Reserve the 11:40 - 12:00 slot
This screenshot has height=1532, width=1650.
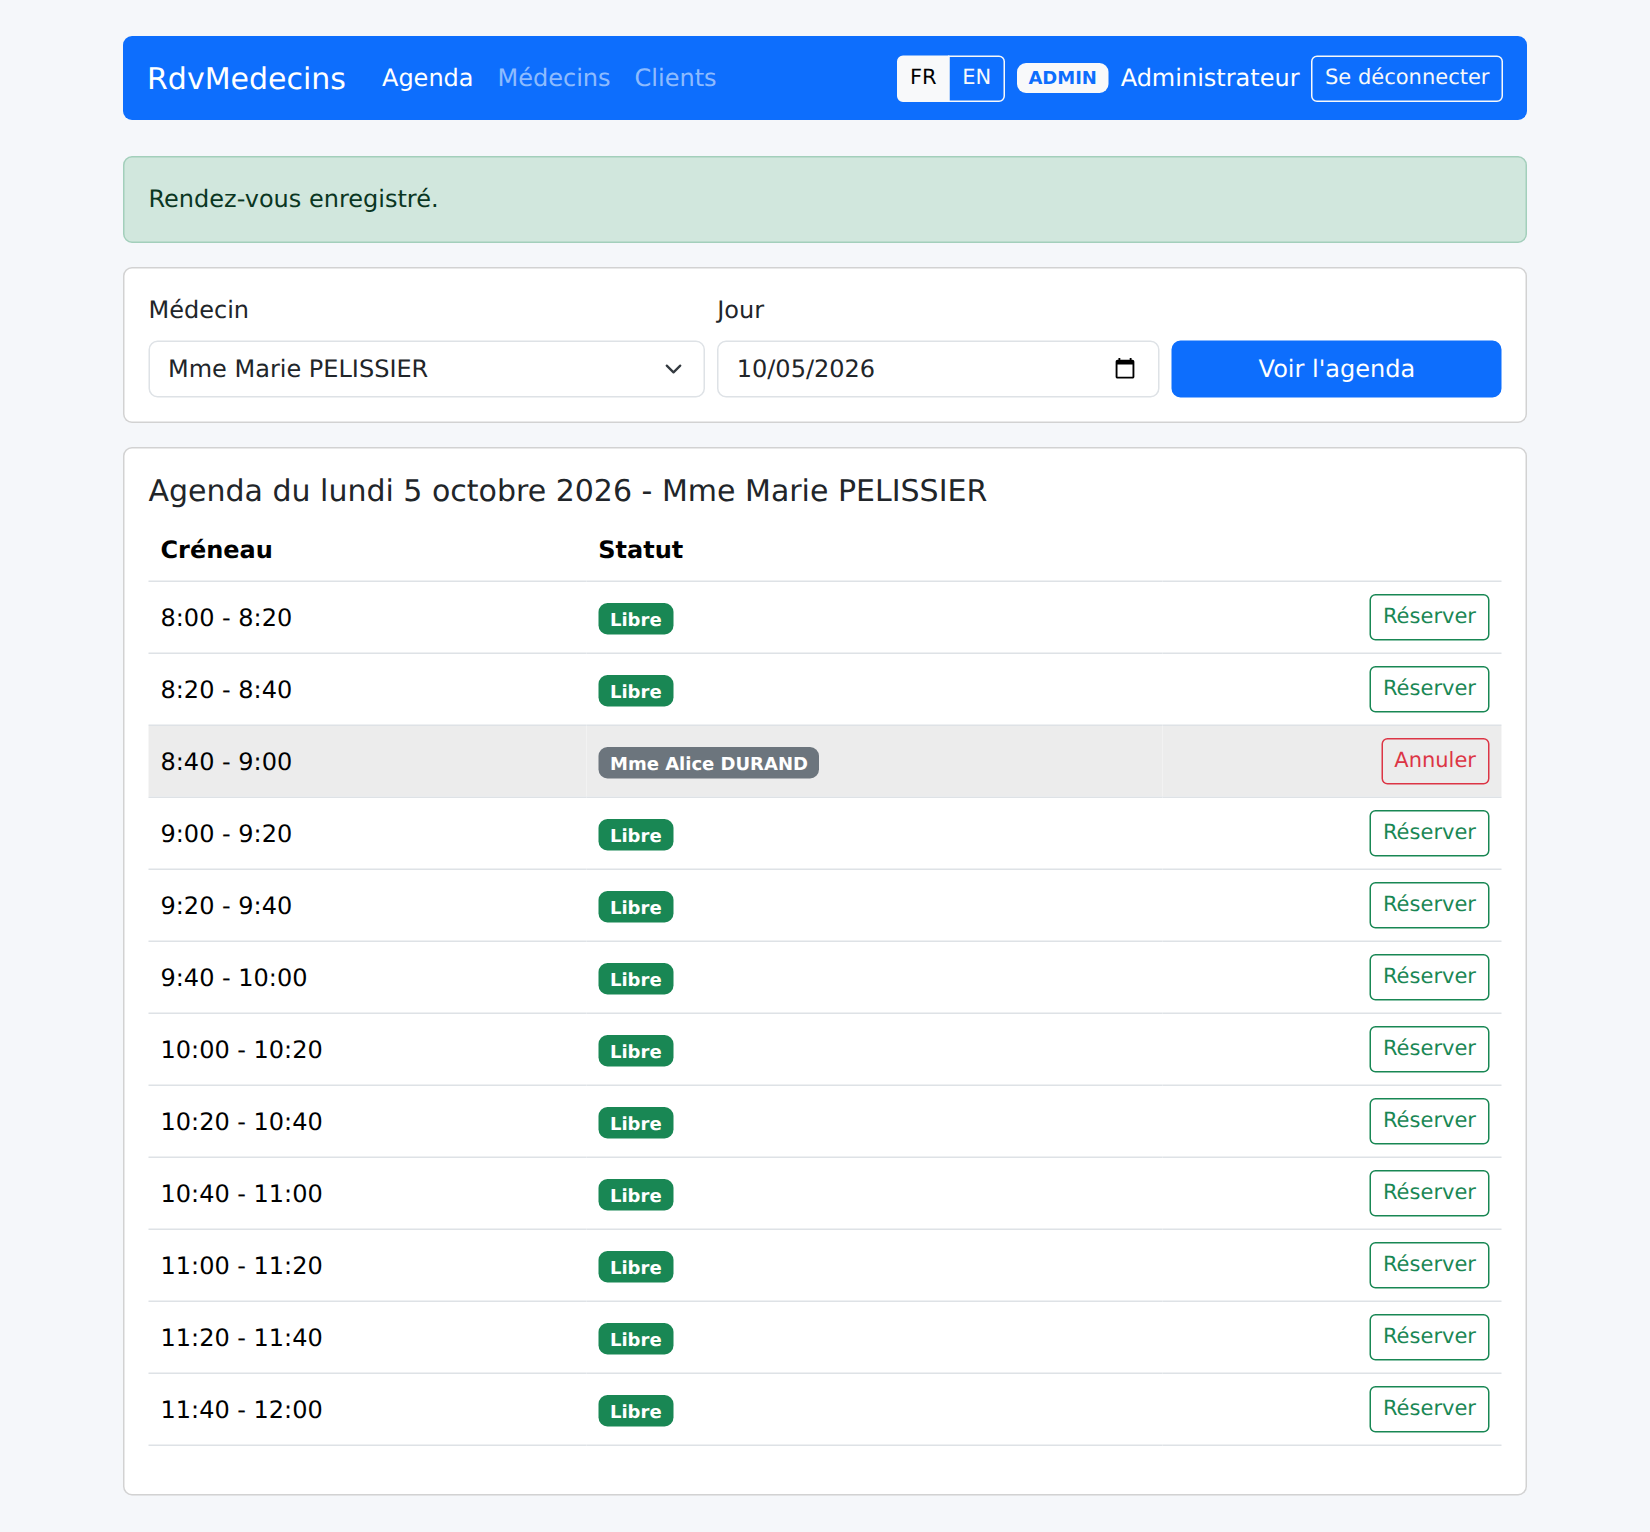[1429, 1409]
